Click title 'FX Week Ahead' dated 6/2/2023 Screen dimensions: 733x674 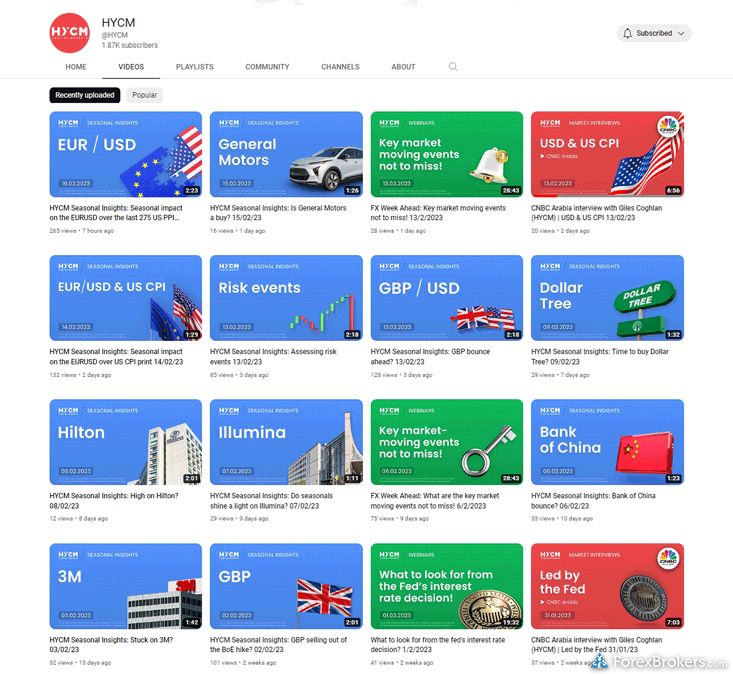point(435,501)
